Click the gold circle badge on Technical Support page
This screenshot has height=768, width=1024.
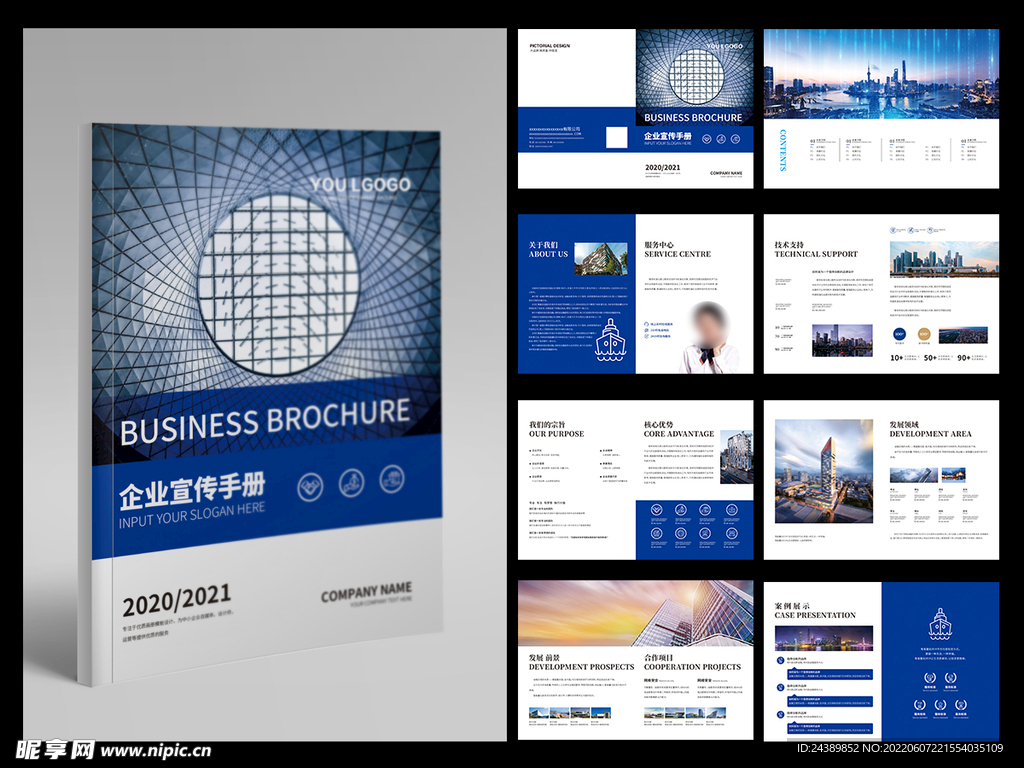(x=924, y=335)
